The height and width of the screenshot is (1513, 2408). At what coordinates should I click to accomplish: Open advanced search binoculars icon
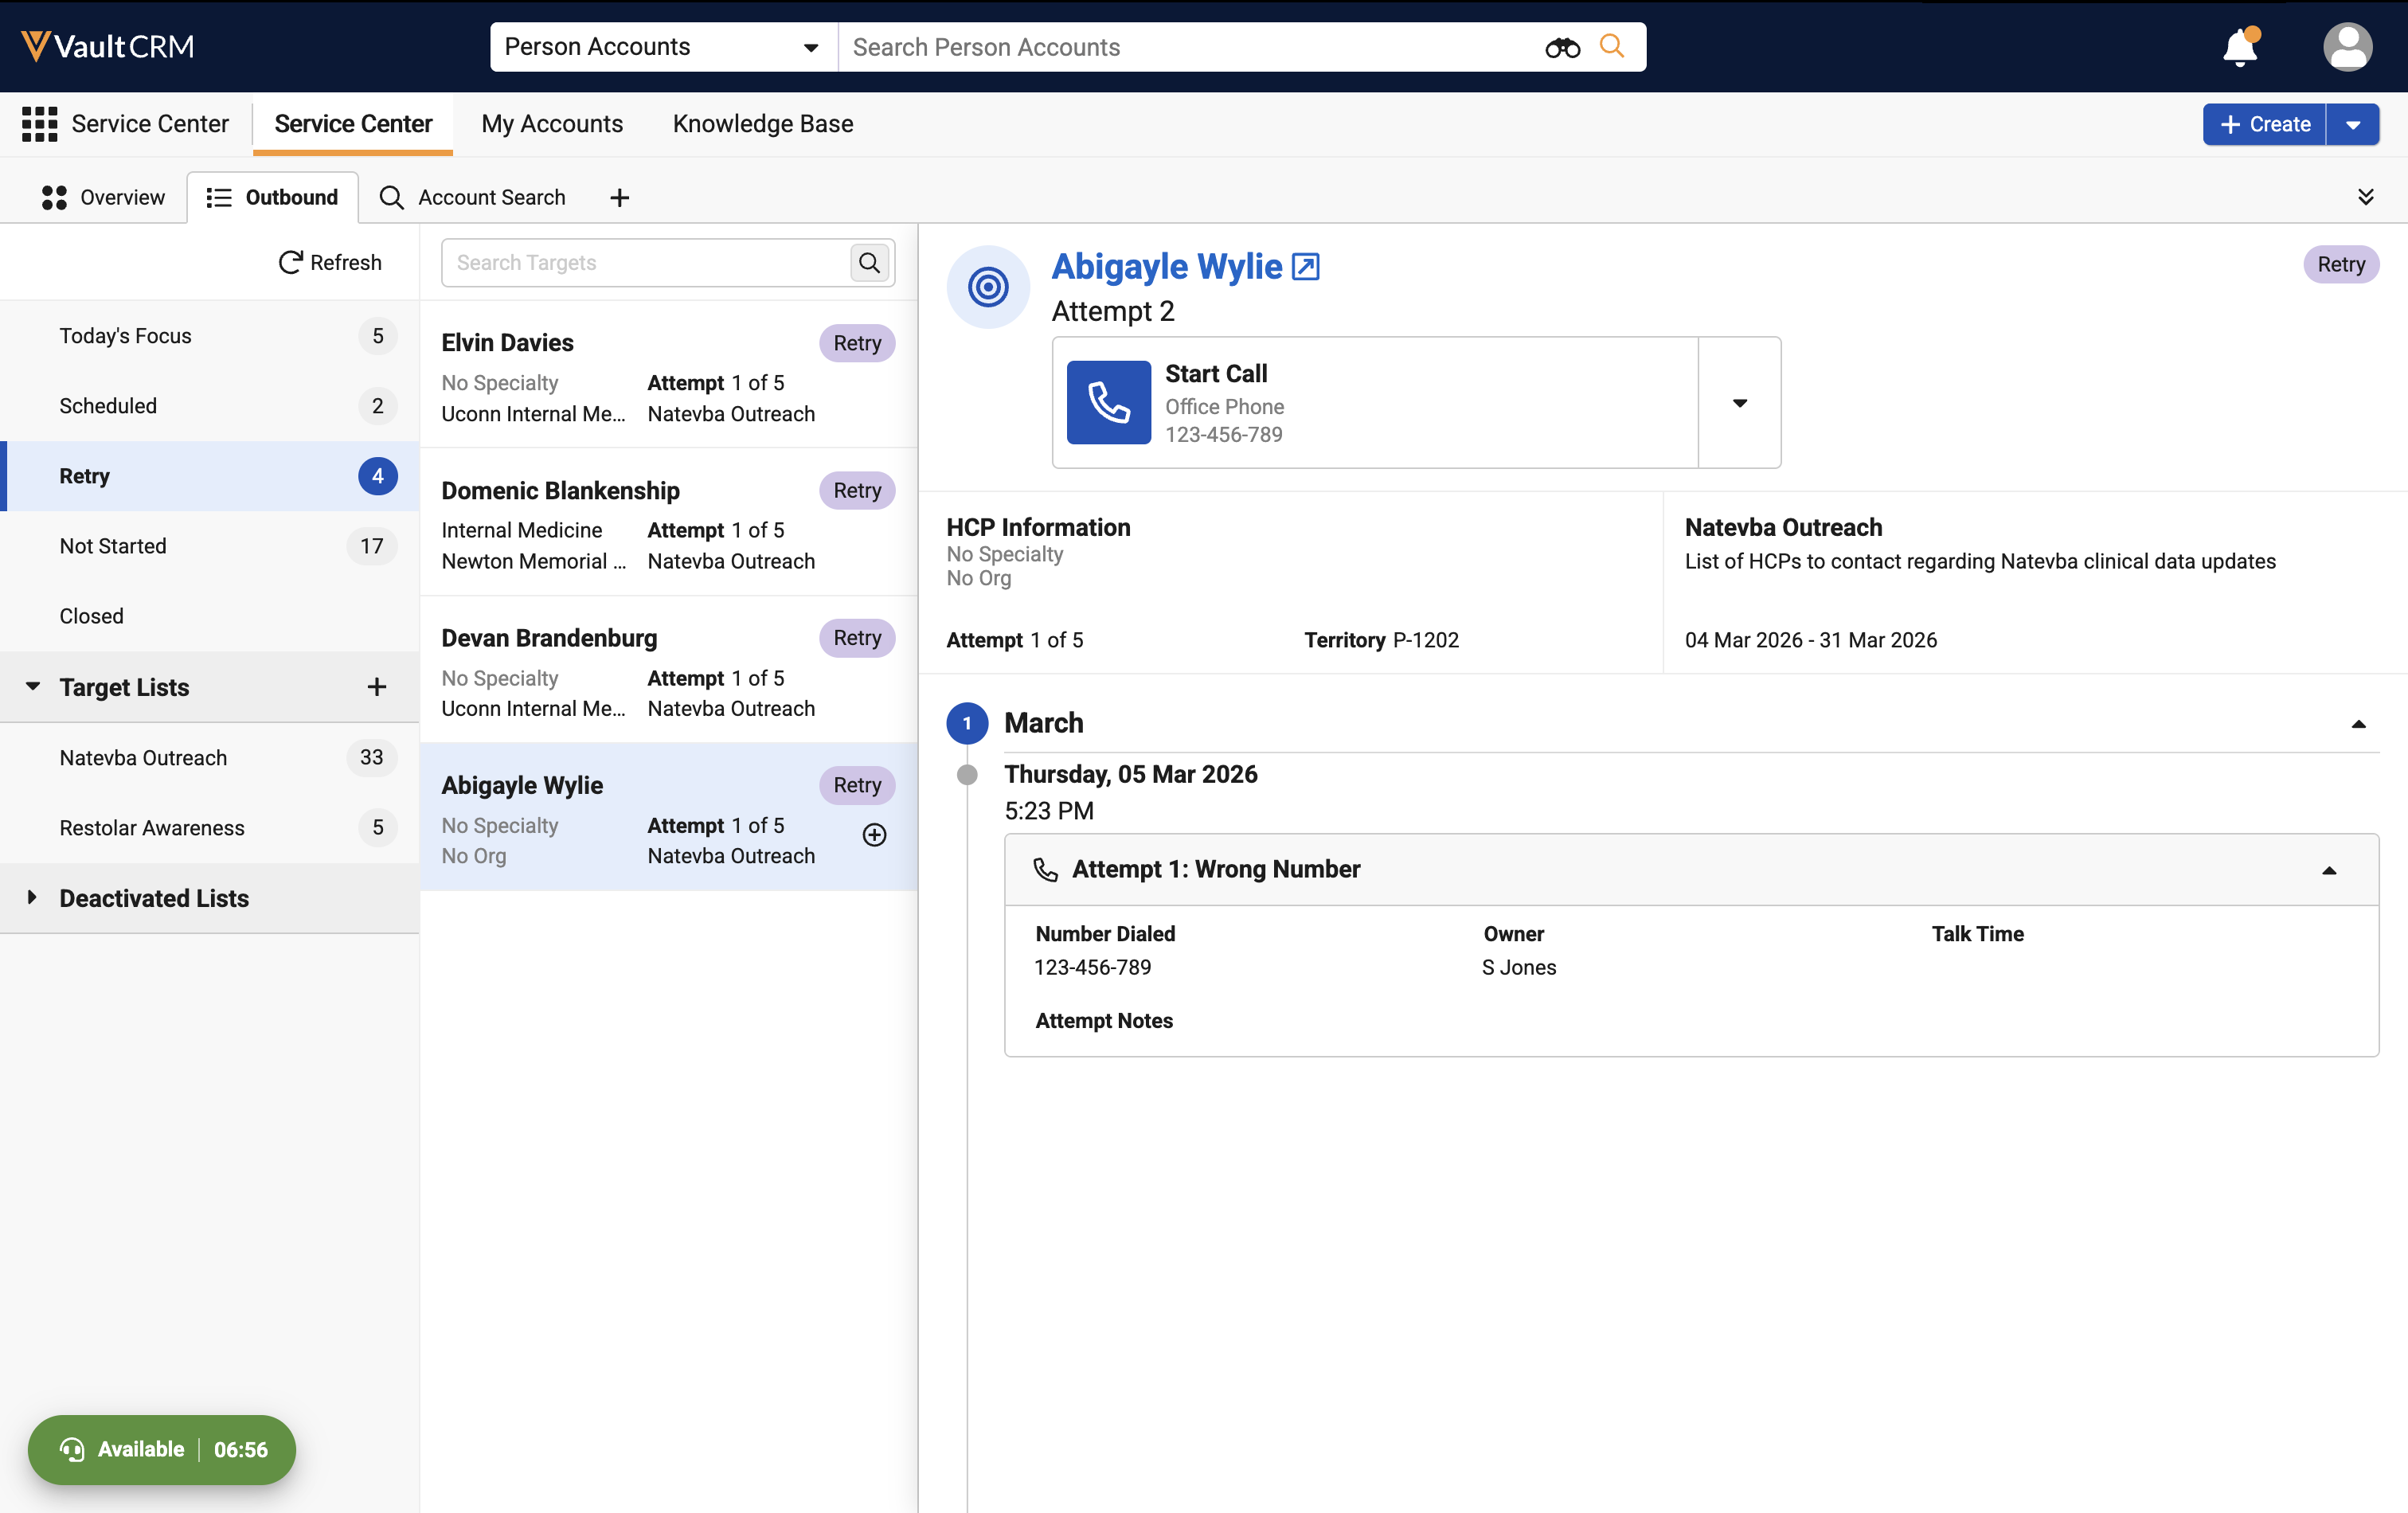coord(1561,47)
